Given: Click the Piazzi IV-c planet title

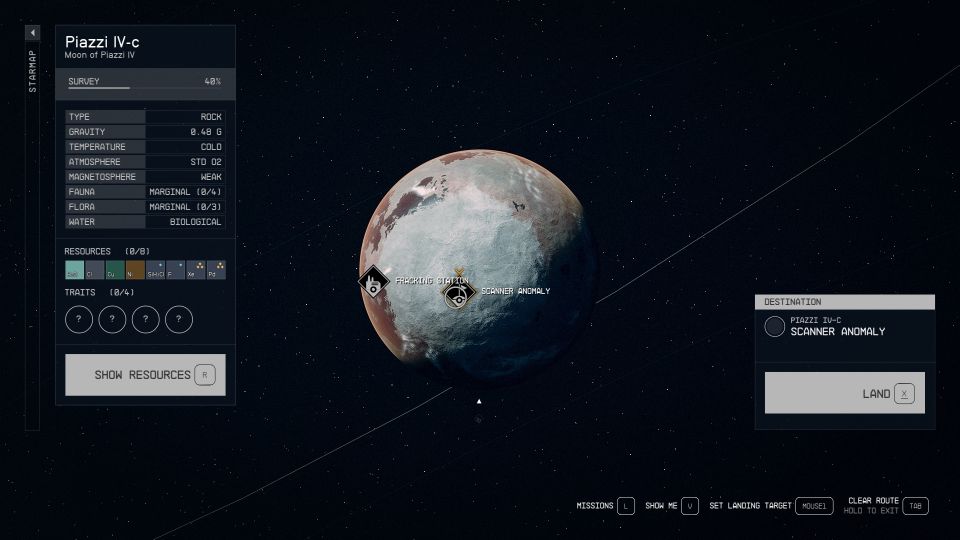Looking at the screenshot, I should tap(102, 42).
